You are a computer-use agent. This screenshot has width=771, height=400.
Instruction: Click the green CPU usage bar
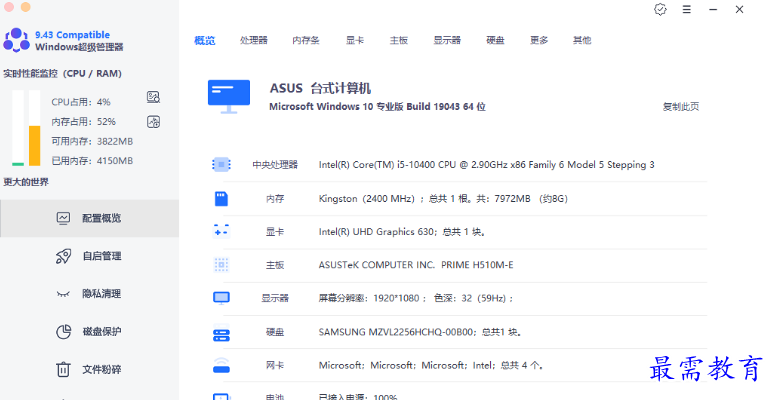click(x=18, y=164)
